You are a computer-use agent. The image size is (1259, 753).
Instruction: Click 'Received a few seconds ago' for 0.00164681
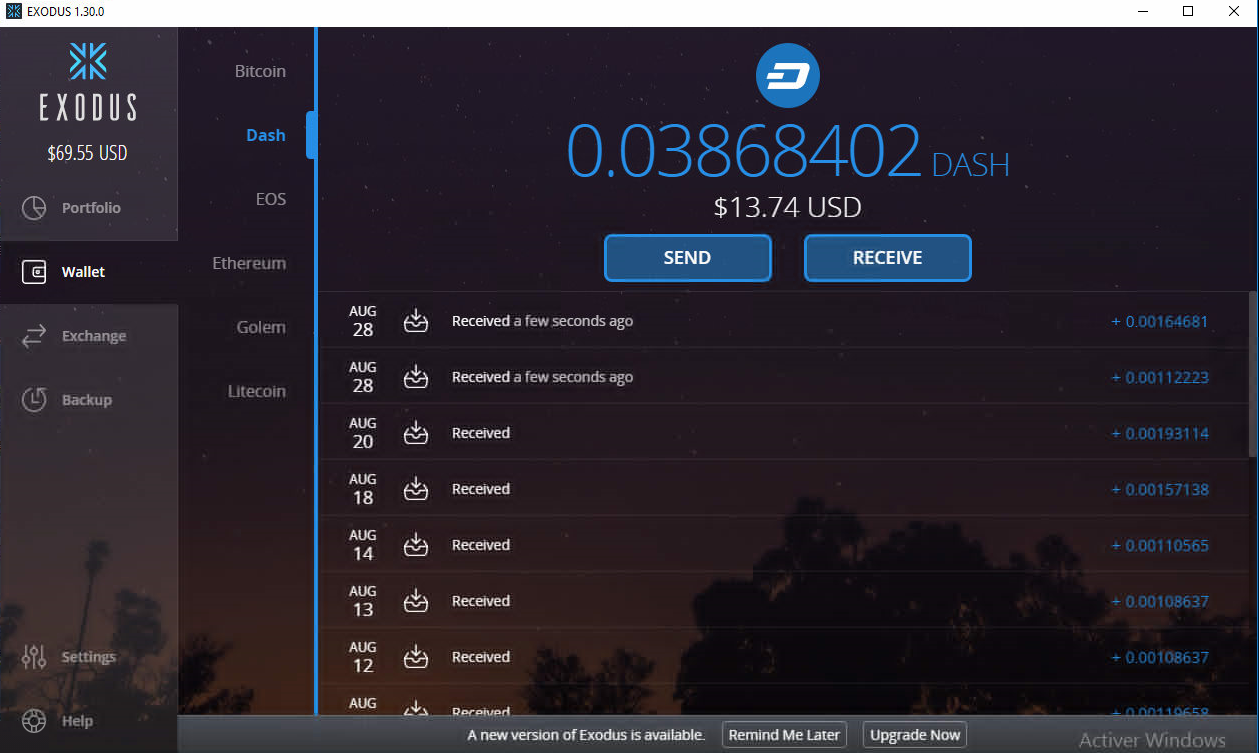pyautogui.click(x=542, y=321)
